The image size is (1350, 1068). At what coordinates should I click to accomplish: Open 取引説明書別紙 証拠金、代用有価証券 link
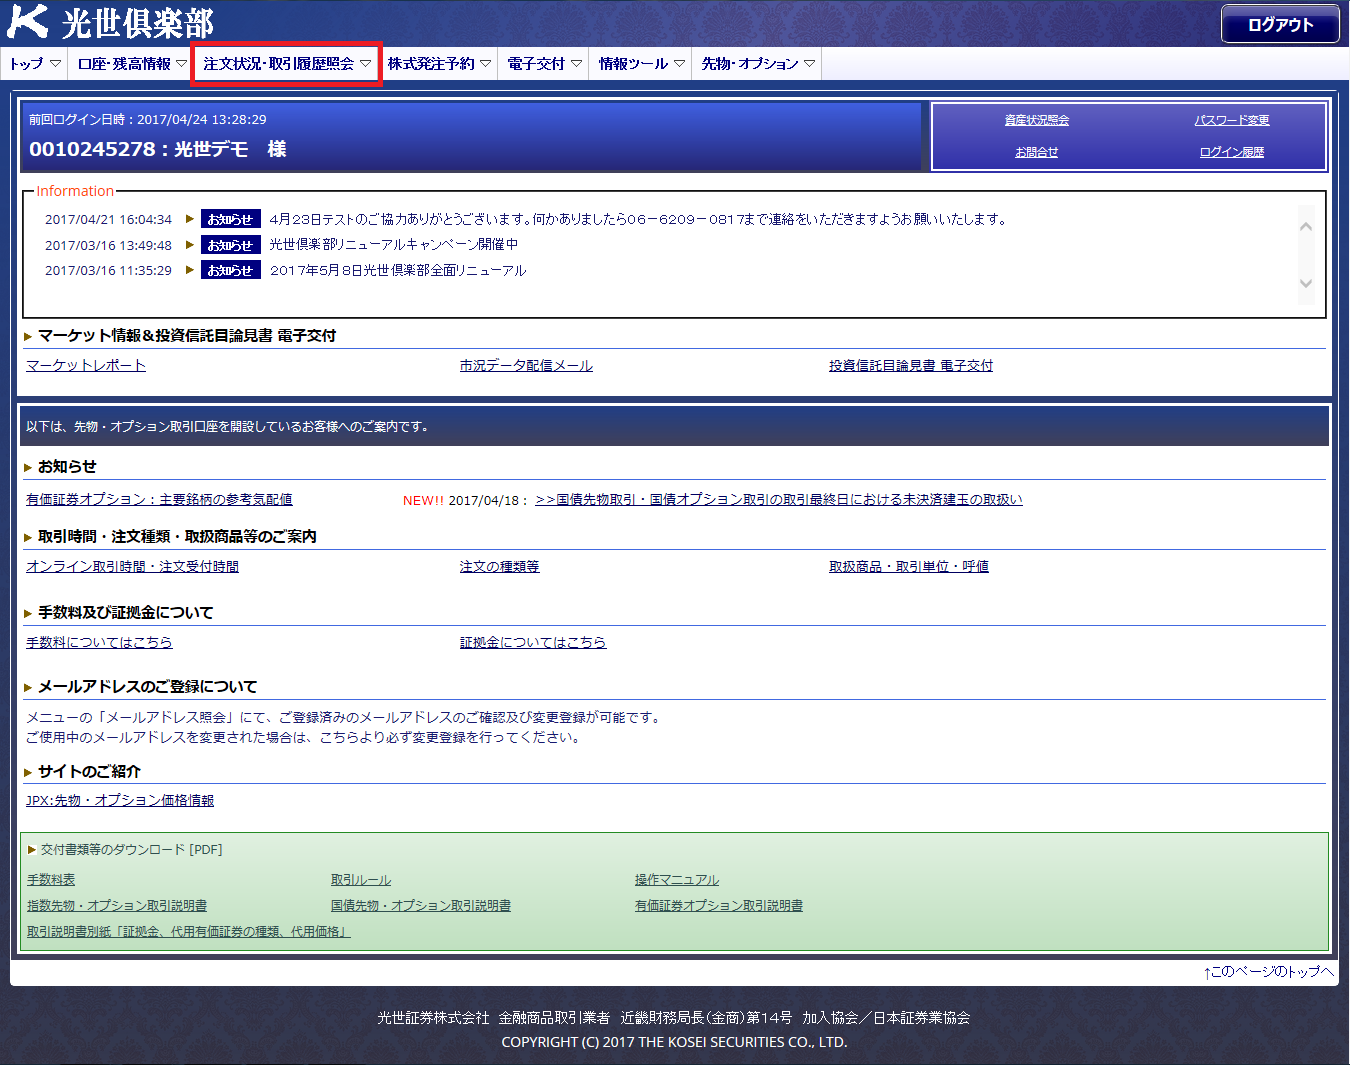click(x=189, y=932)
